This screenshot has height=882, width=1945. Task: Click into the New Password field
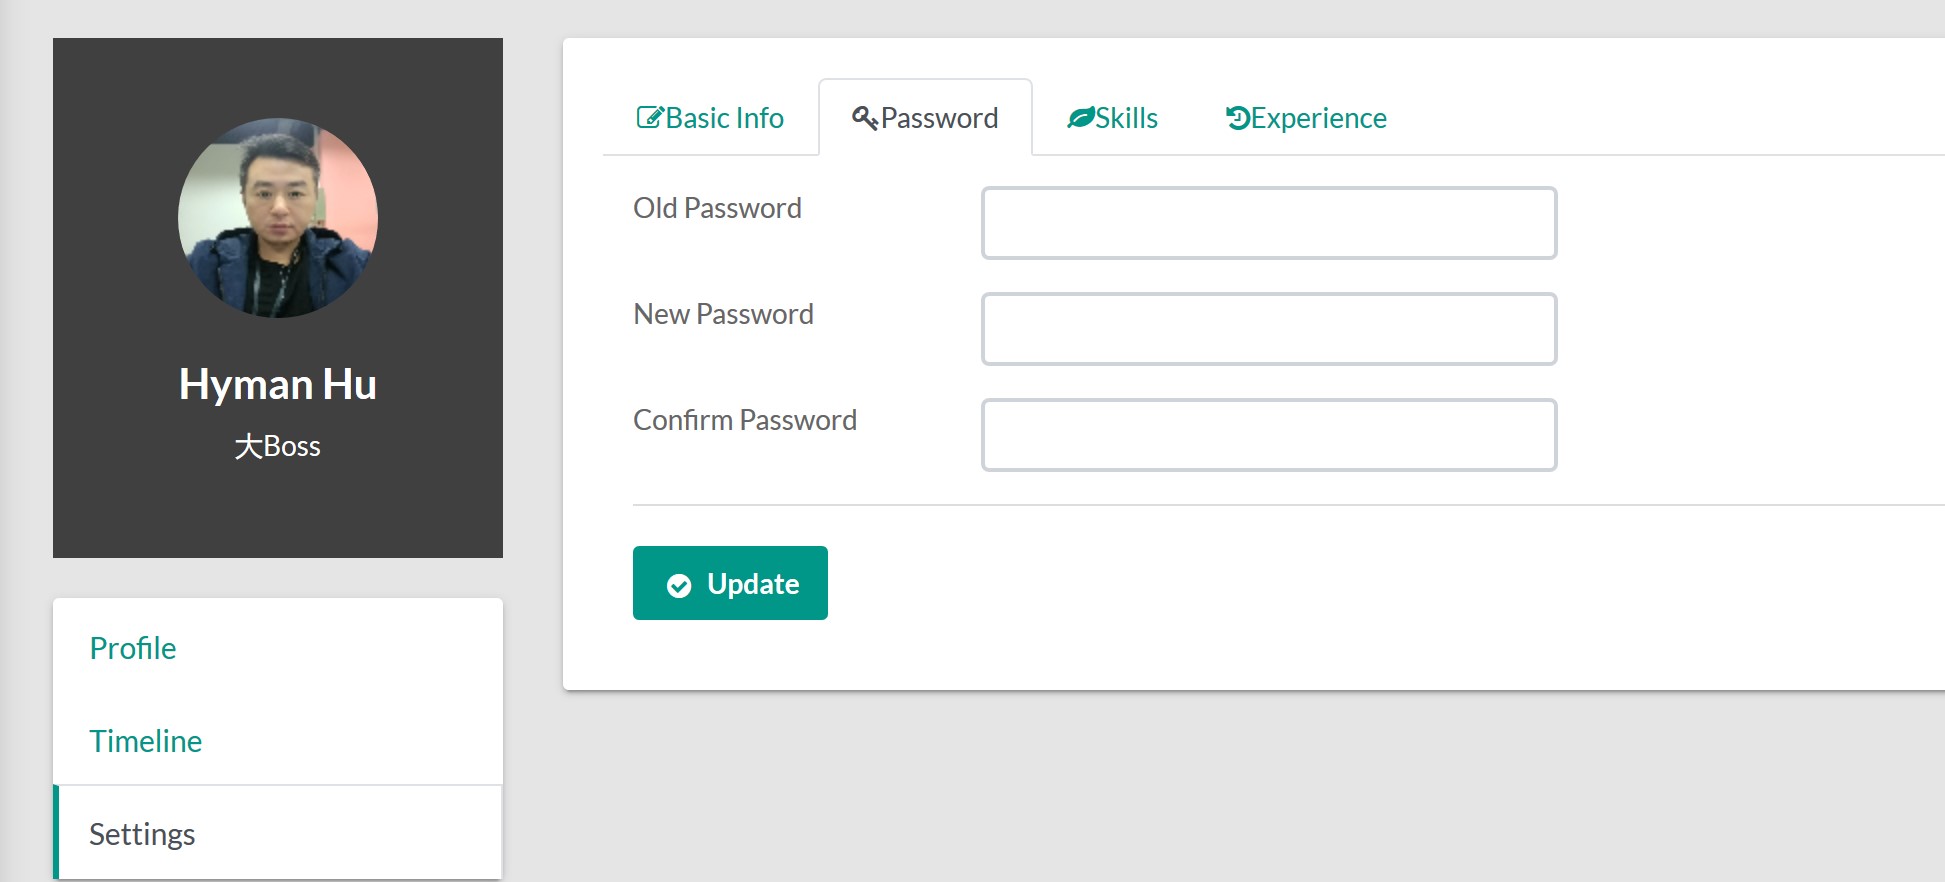pos(1269,329)
